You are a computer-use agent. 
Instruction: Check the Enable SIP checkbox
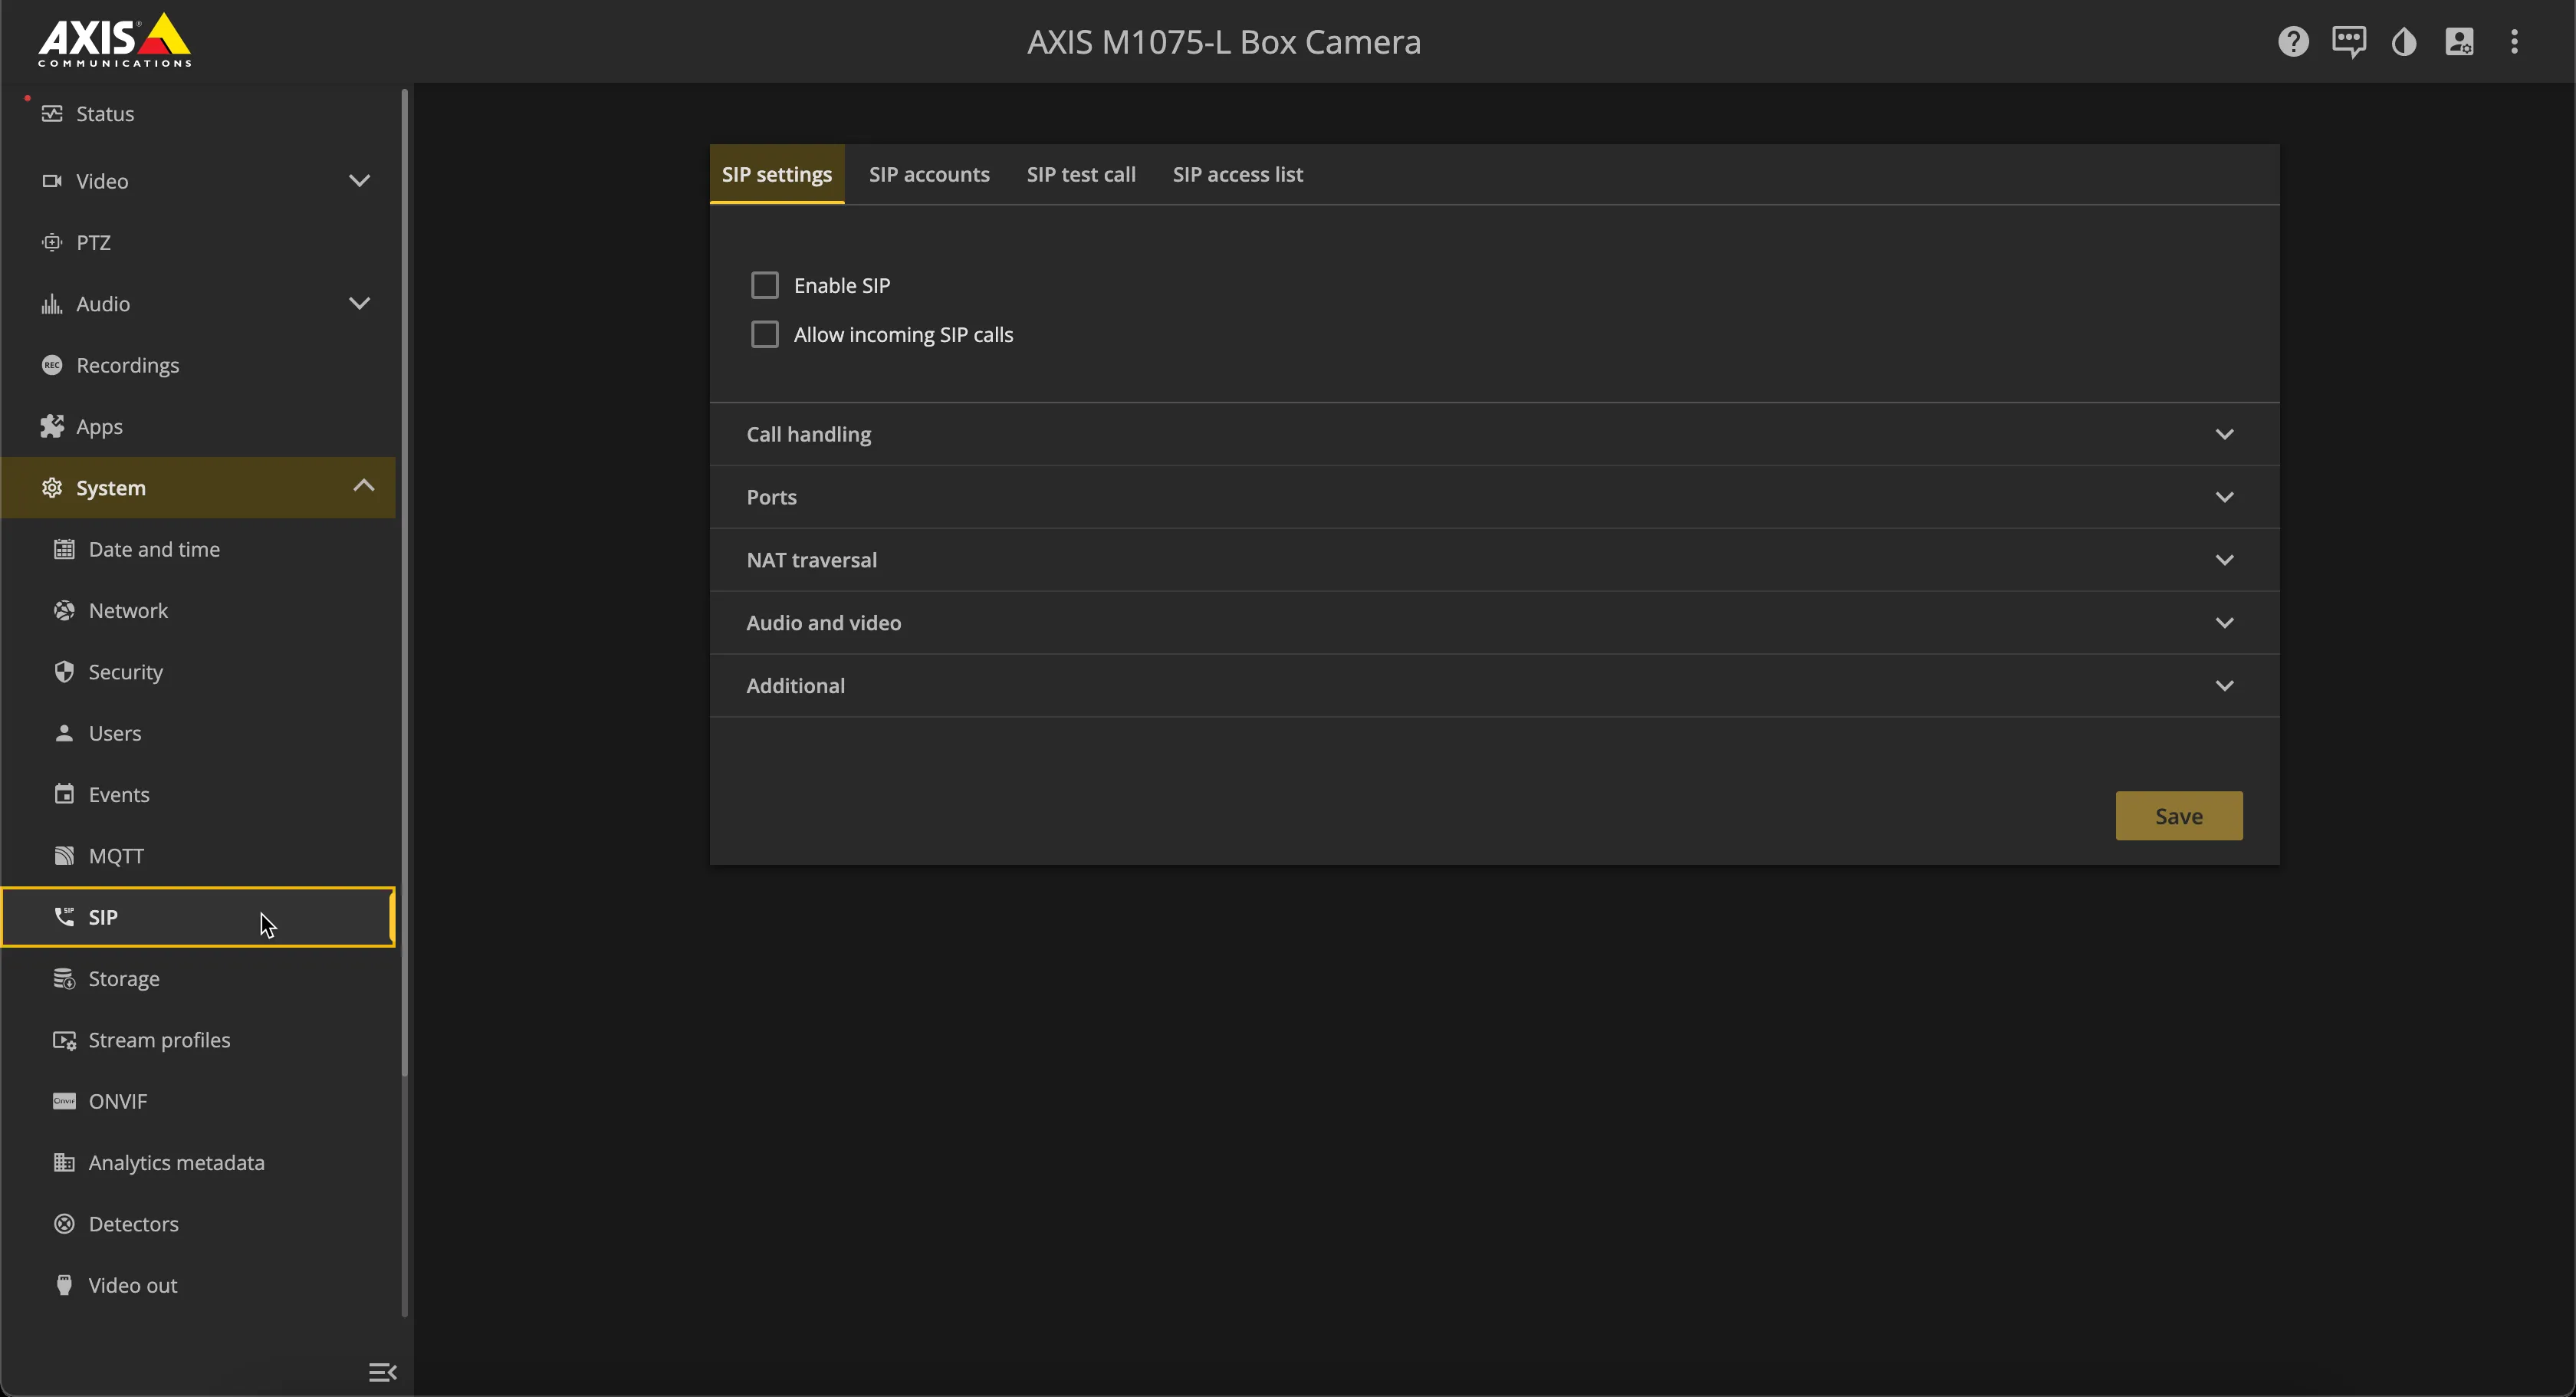765,286
